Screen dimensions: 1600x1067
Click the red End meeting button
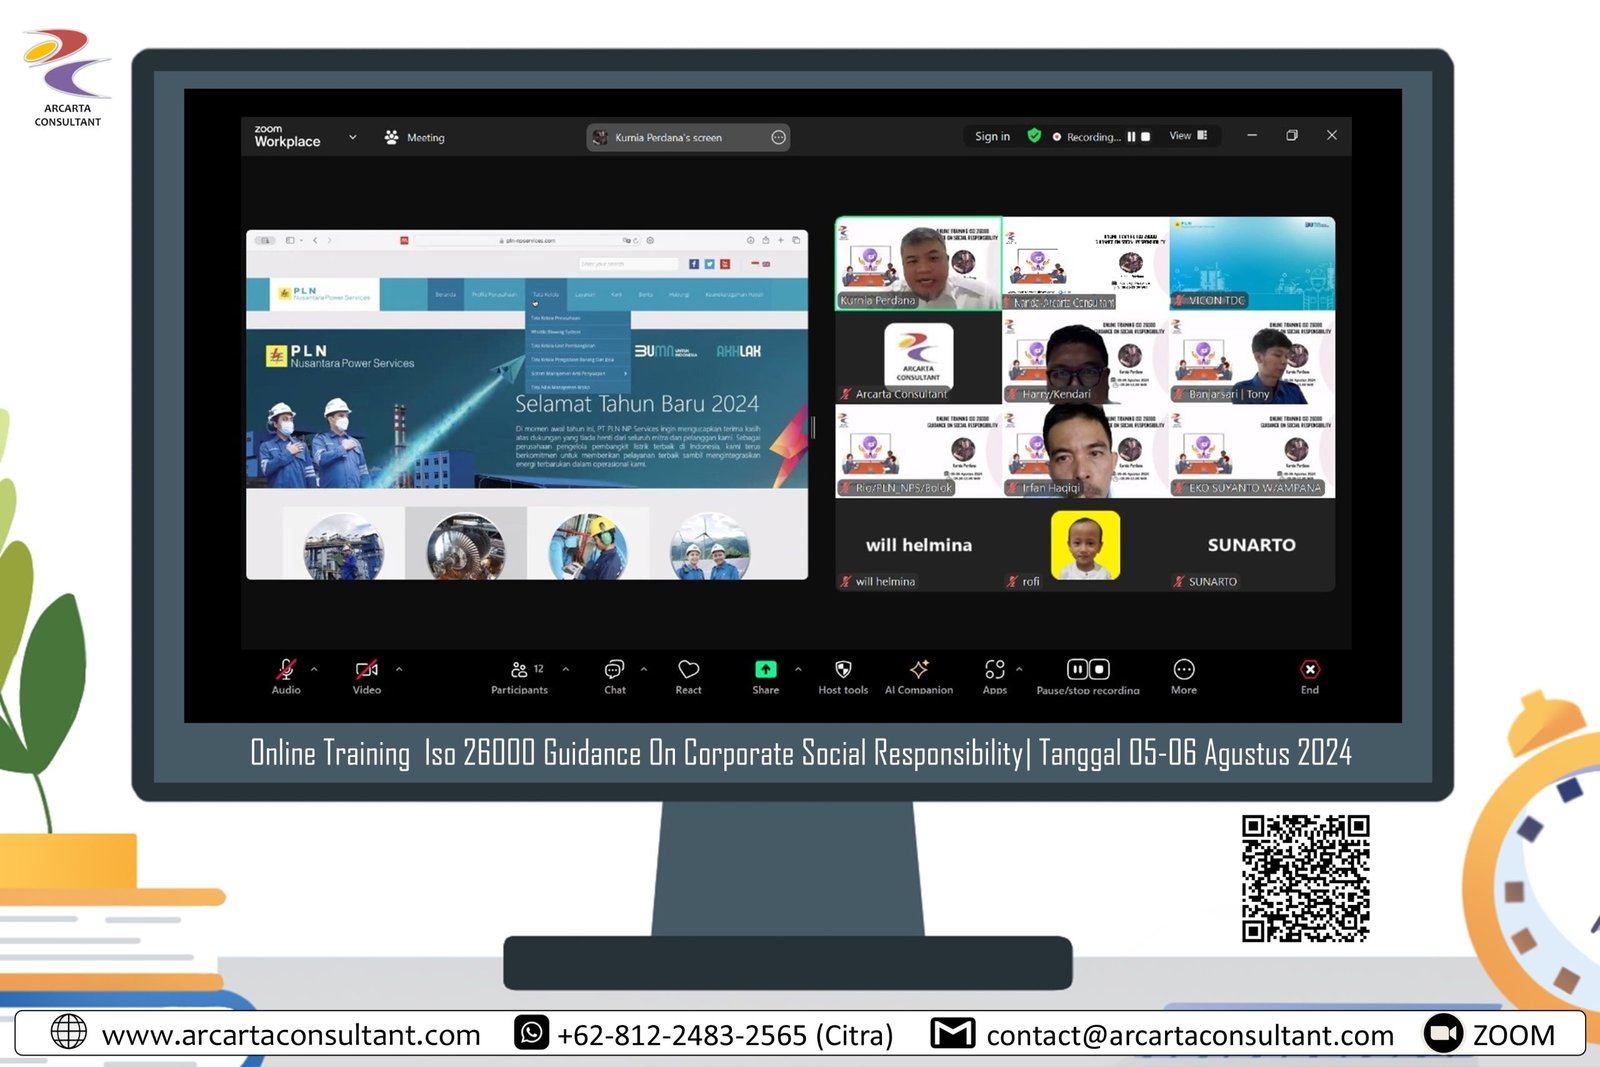[1309, 670]
